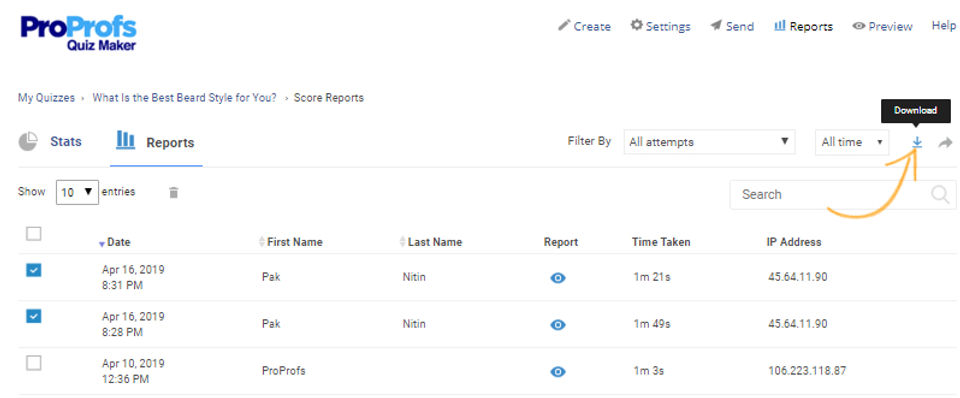The height and width of the screenshot is (398, 960).
Task: Click the share arrow icon
Action: (946, 143)
